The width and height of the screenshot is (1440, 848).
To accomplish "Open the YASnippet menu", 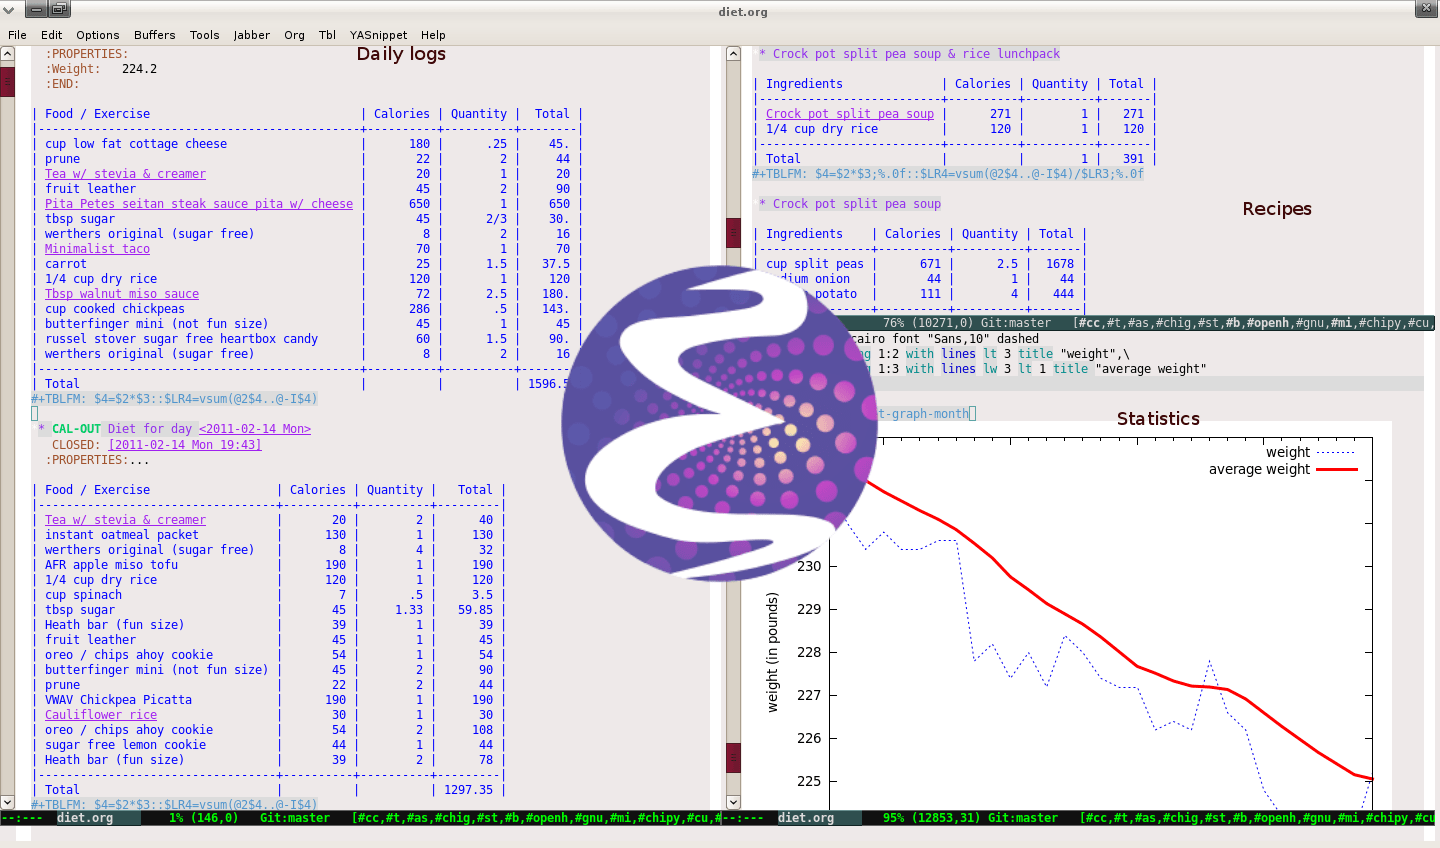I will click(x=378, y=35).
